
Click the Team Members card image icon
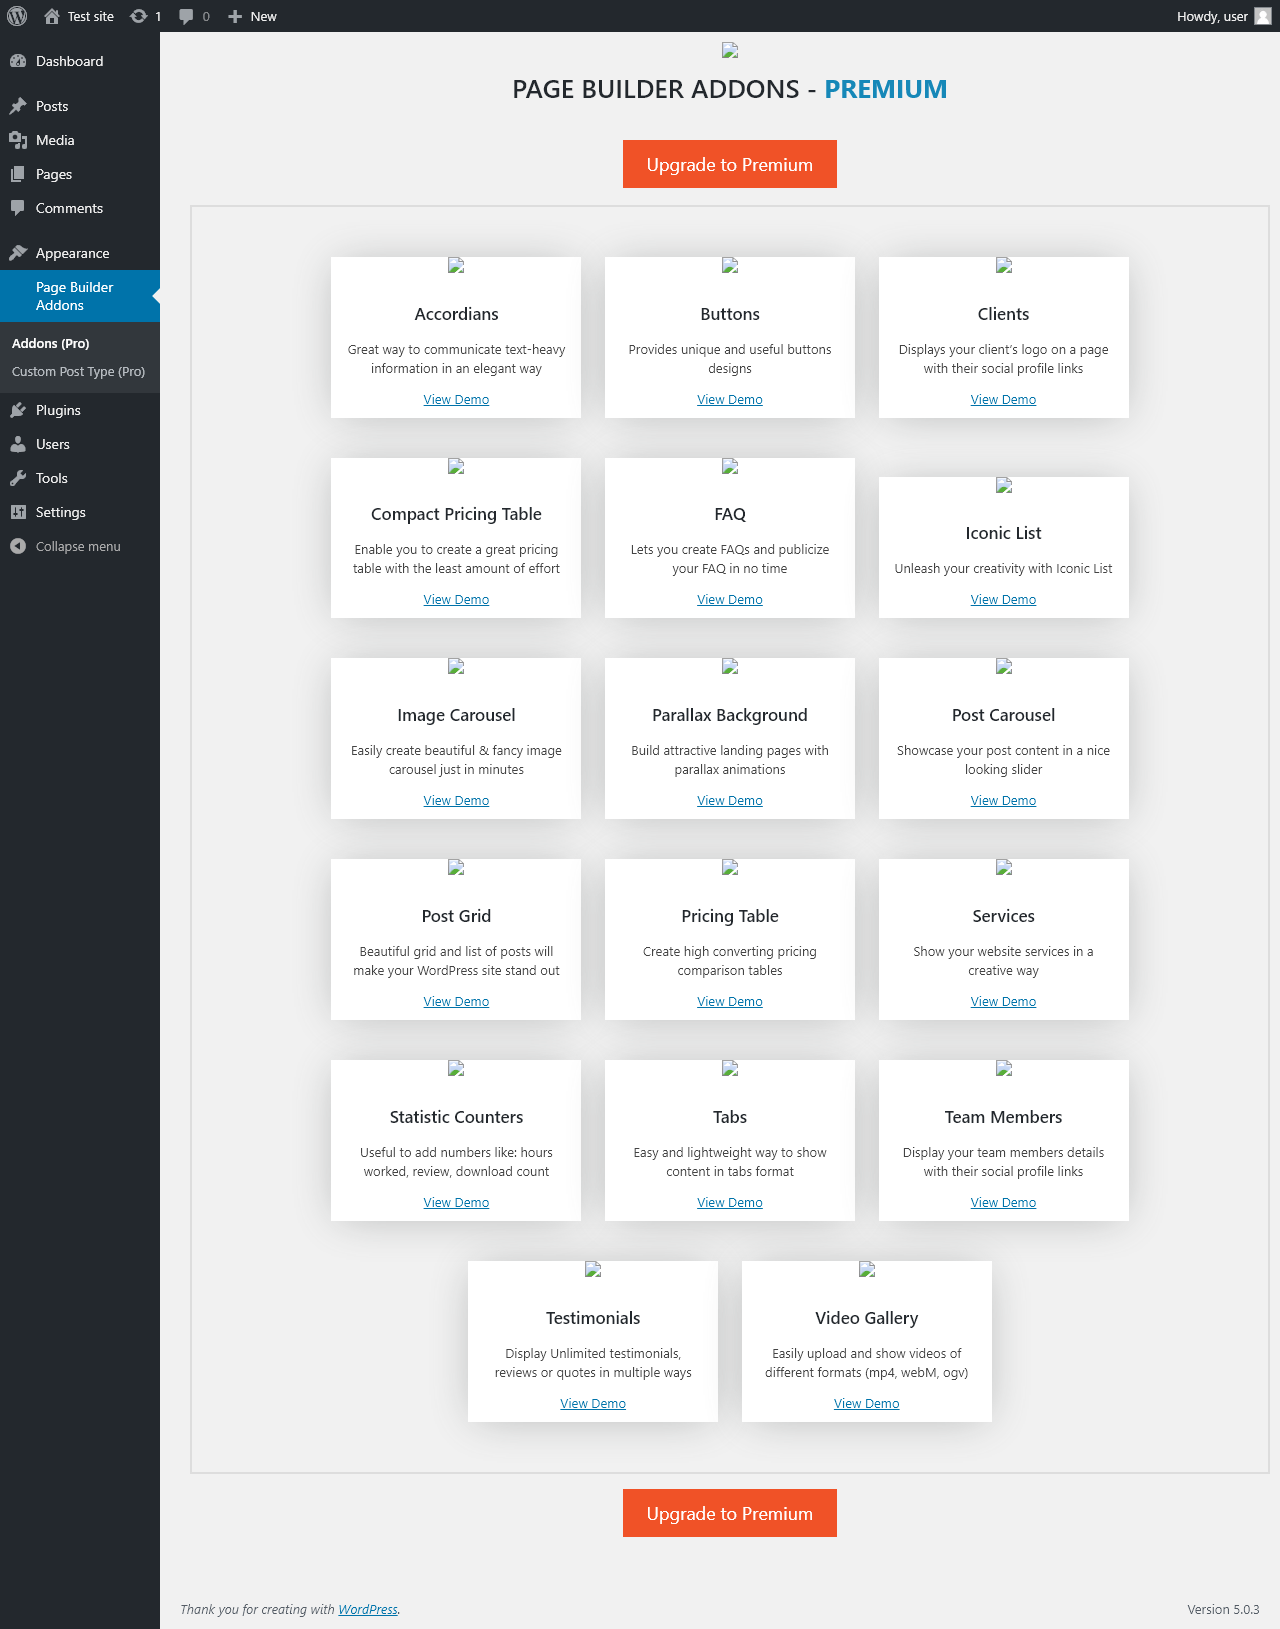tap(1004, 1068)
